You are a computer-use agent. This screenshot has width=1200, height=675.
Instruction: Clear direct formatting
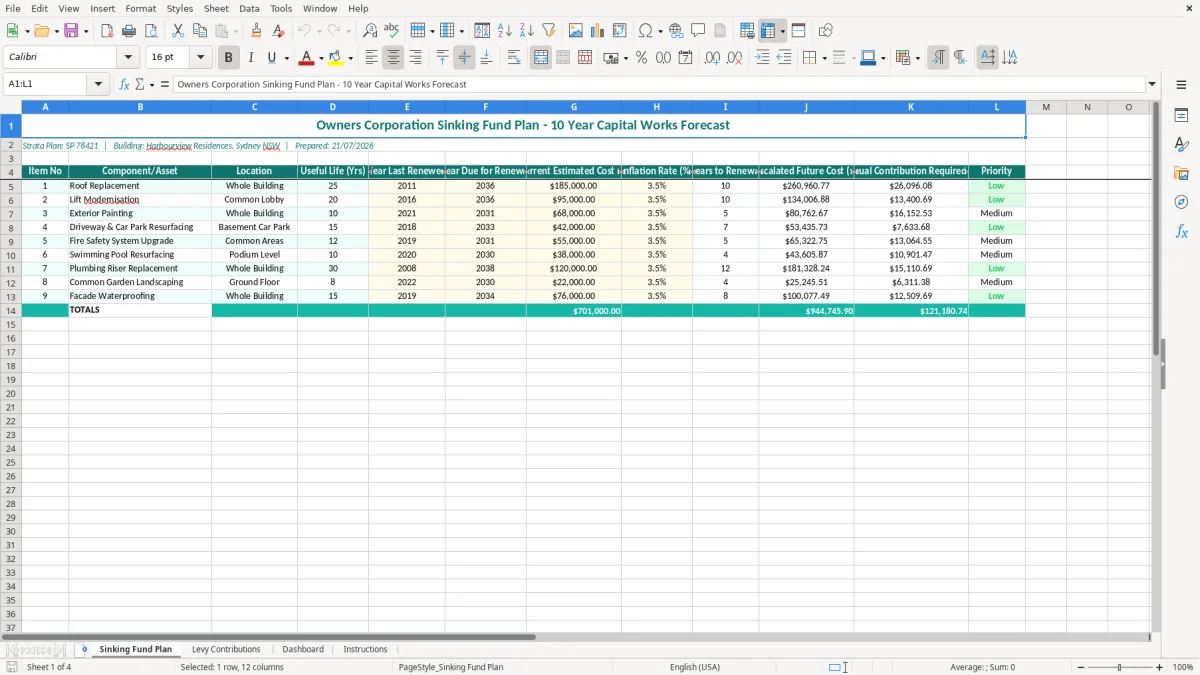click(279, 31)
